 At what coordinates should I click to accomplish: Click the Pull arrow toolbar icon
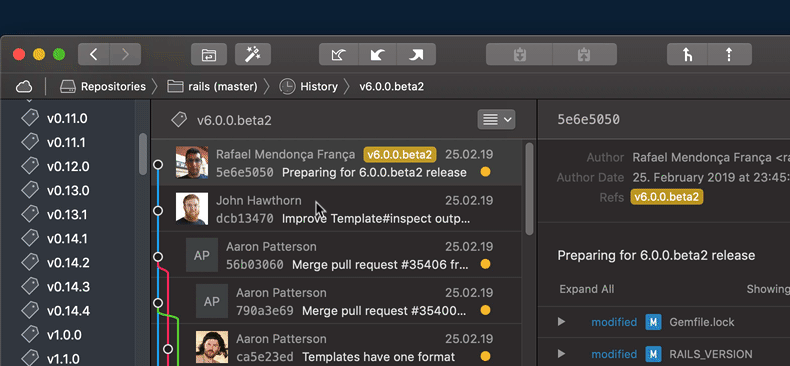(377, 54)
